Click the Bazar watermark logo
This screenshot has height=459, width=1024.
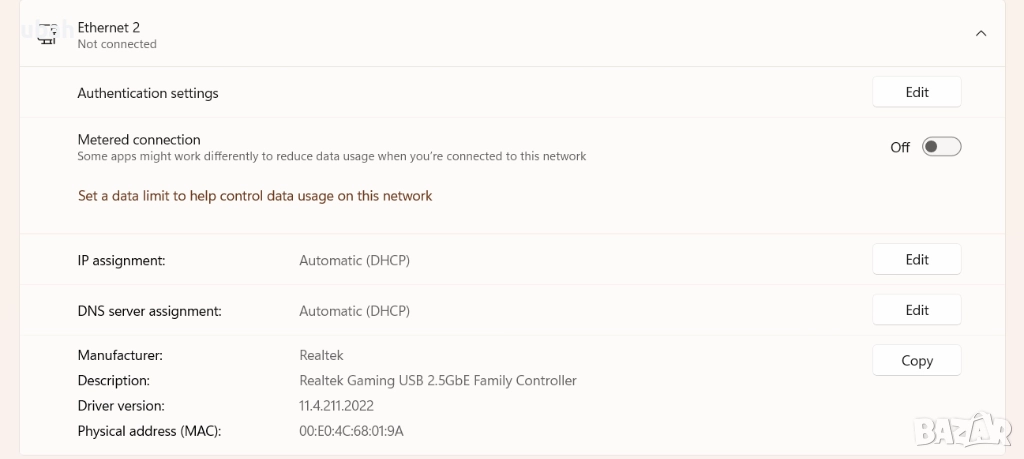pos(962,429)
